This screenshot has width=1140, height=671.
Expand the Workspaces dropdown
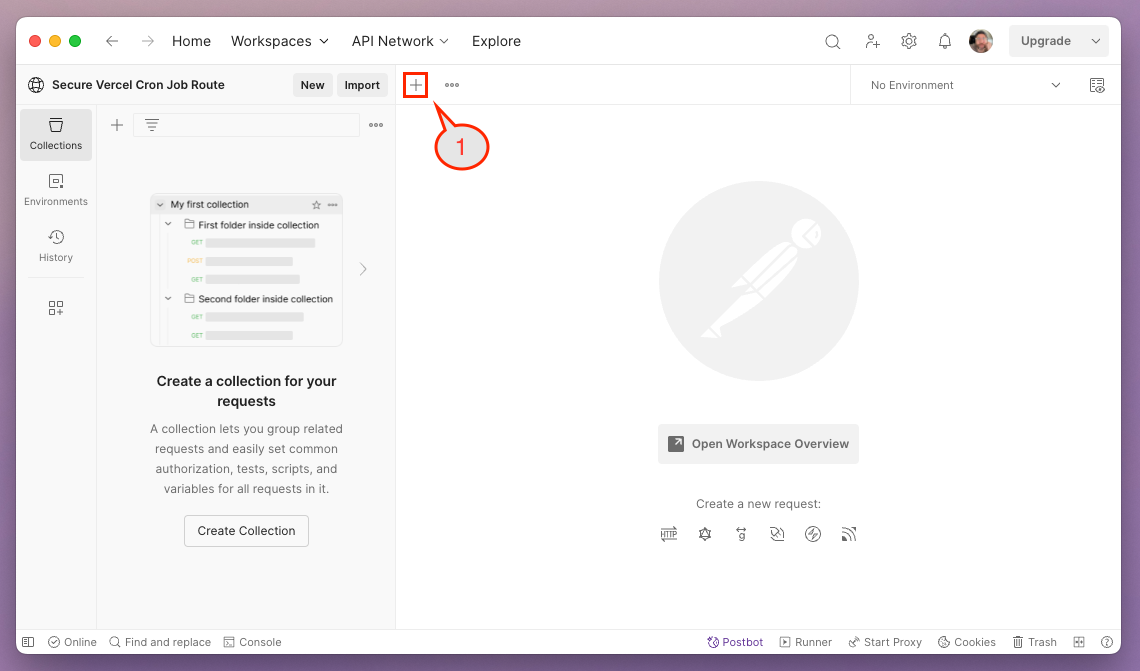[x=279, y=41]
